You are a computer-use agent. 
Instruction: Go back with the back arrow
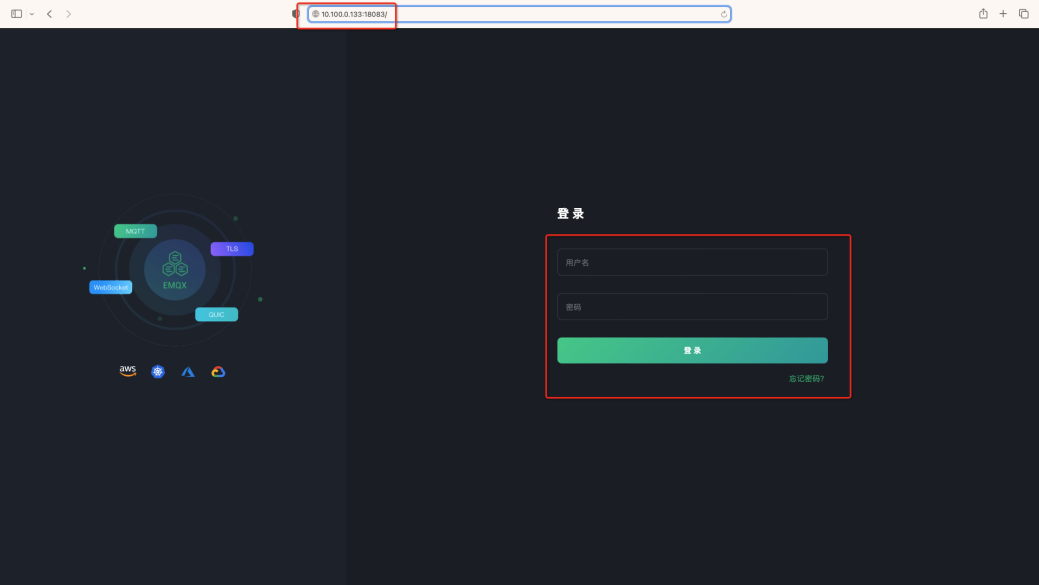coord(49,14)
